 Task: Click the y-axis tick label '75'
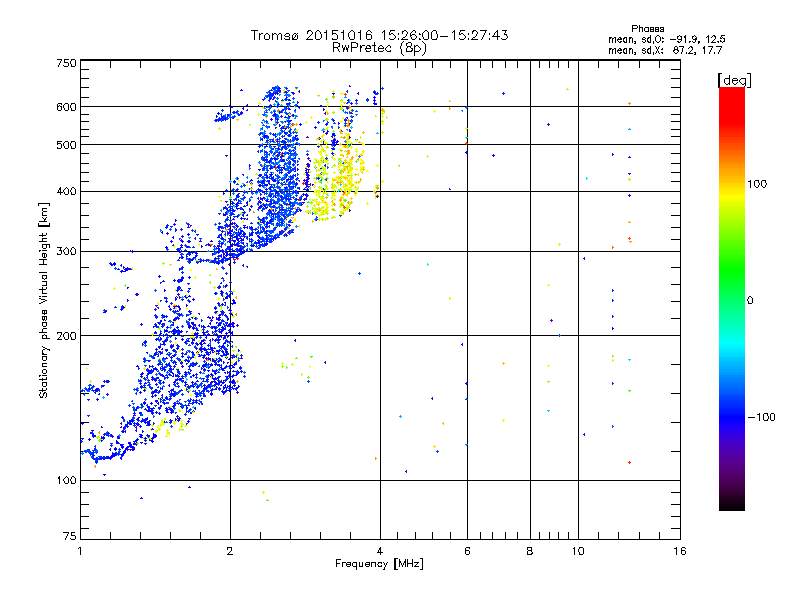70,536
